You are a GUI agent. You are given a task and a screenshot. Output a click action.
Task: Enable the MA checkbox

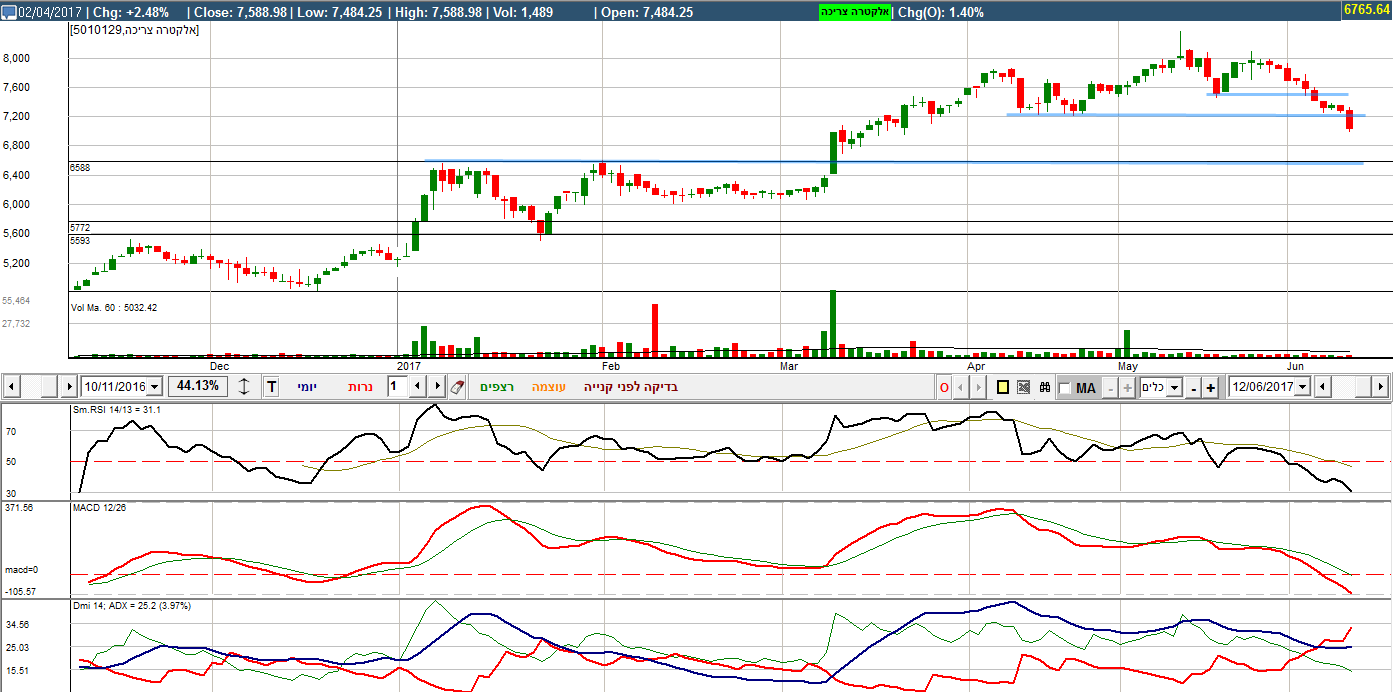pyautogui.click(x=1064, y=388)
